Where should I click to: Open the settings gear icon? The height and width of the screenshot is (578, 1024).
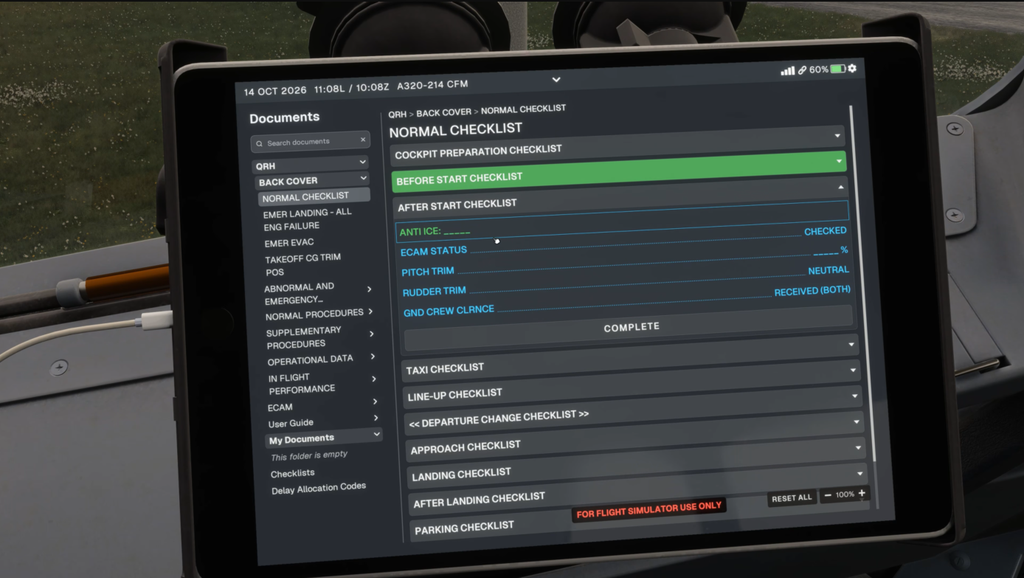(852, 68)
